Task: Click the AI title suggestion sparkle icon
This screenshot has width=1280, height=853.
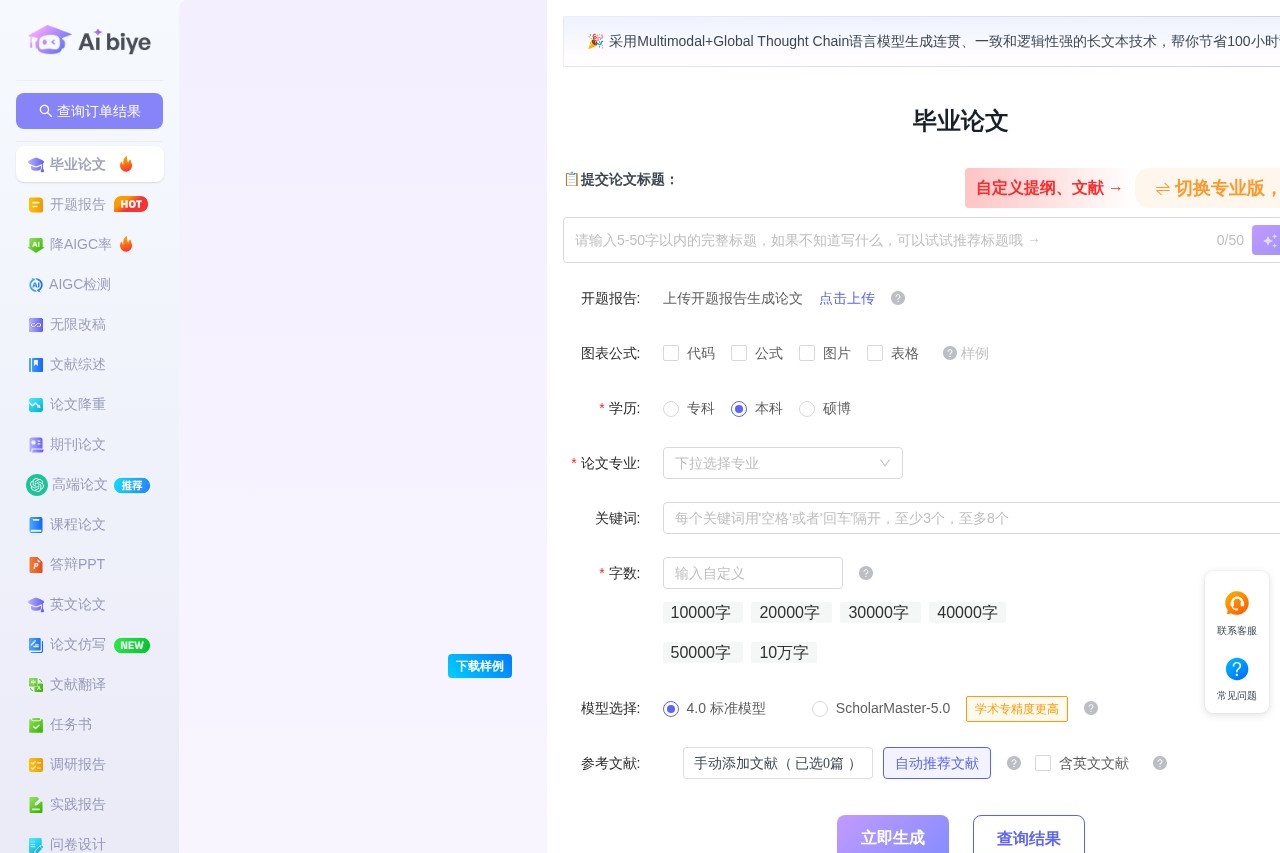Action: [1267, 240]
